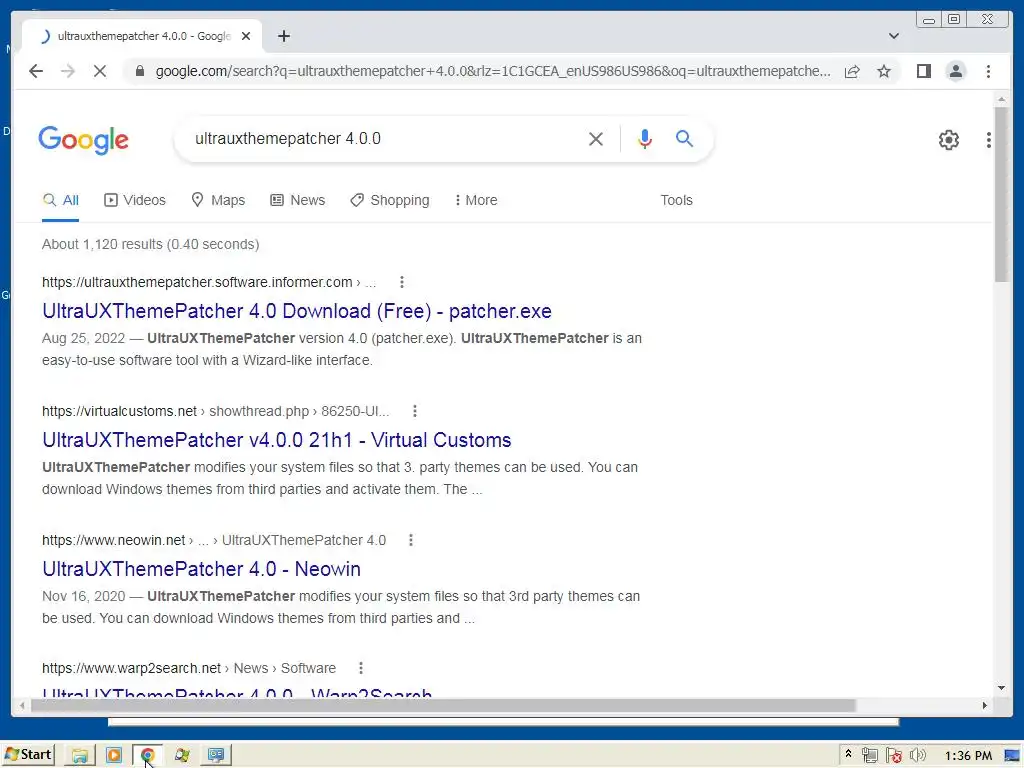Open Chrome's three-dot menu
Viewport: 1024px width, 768px height.
(988, 71)
